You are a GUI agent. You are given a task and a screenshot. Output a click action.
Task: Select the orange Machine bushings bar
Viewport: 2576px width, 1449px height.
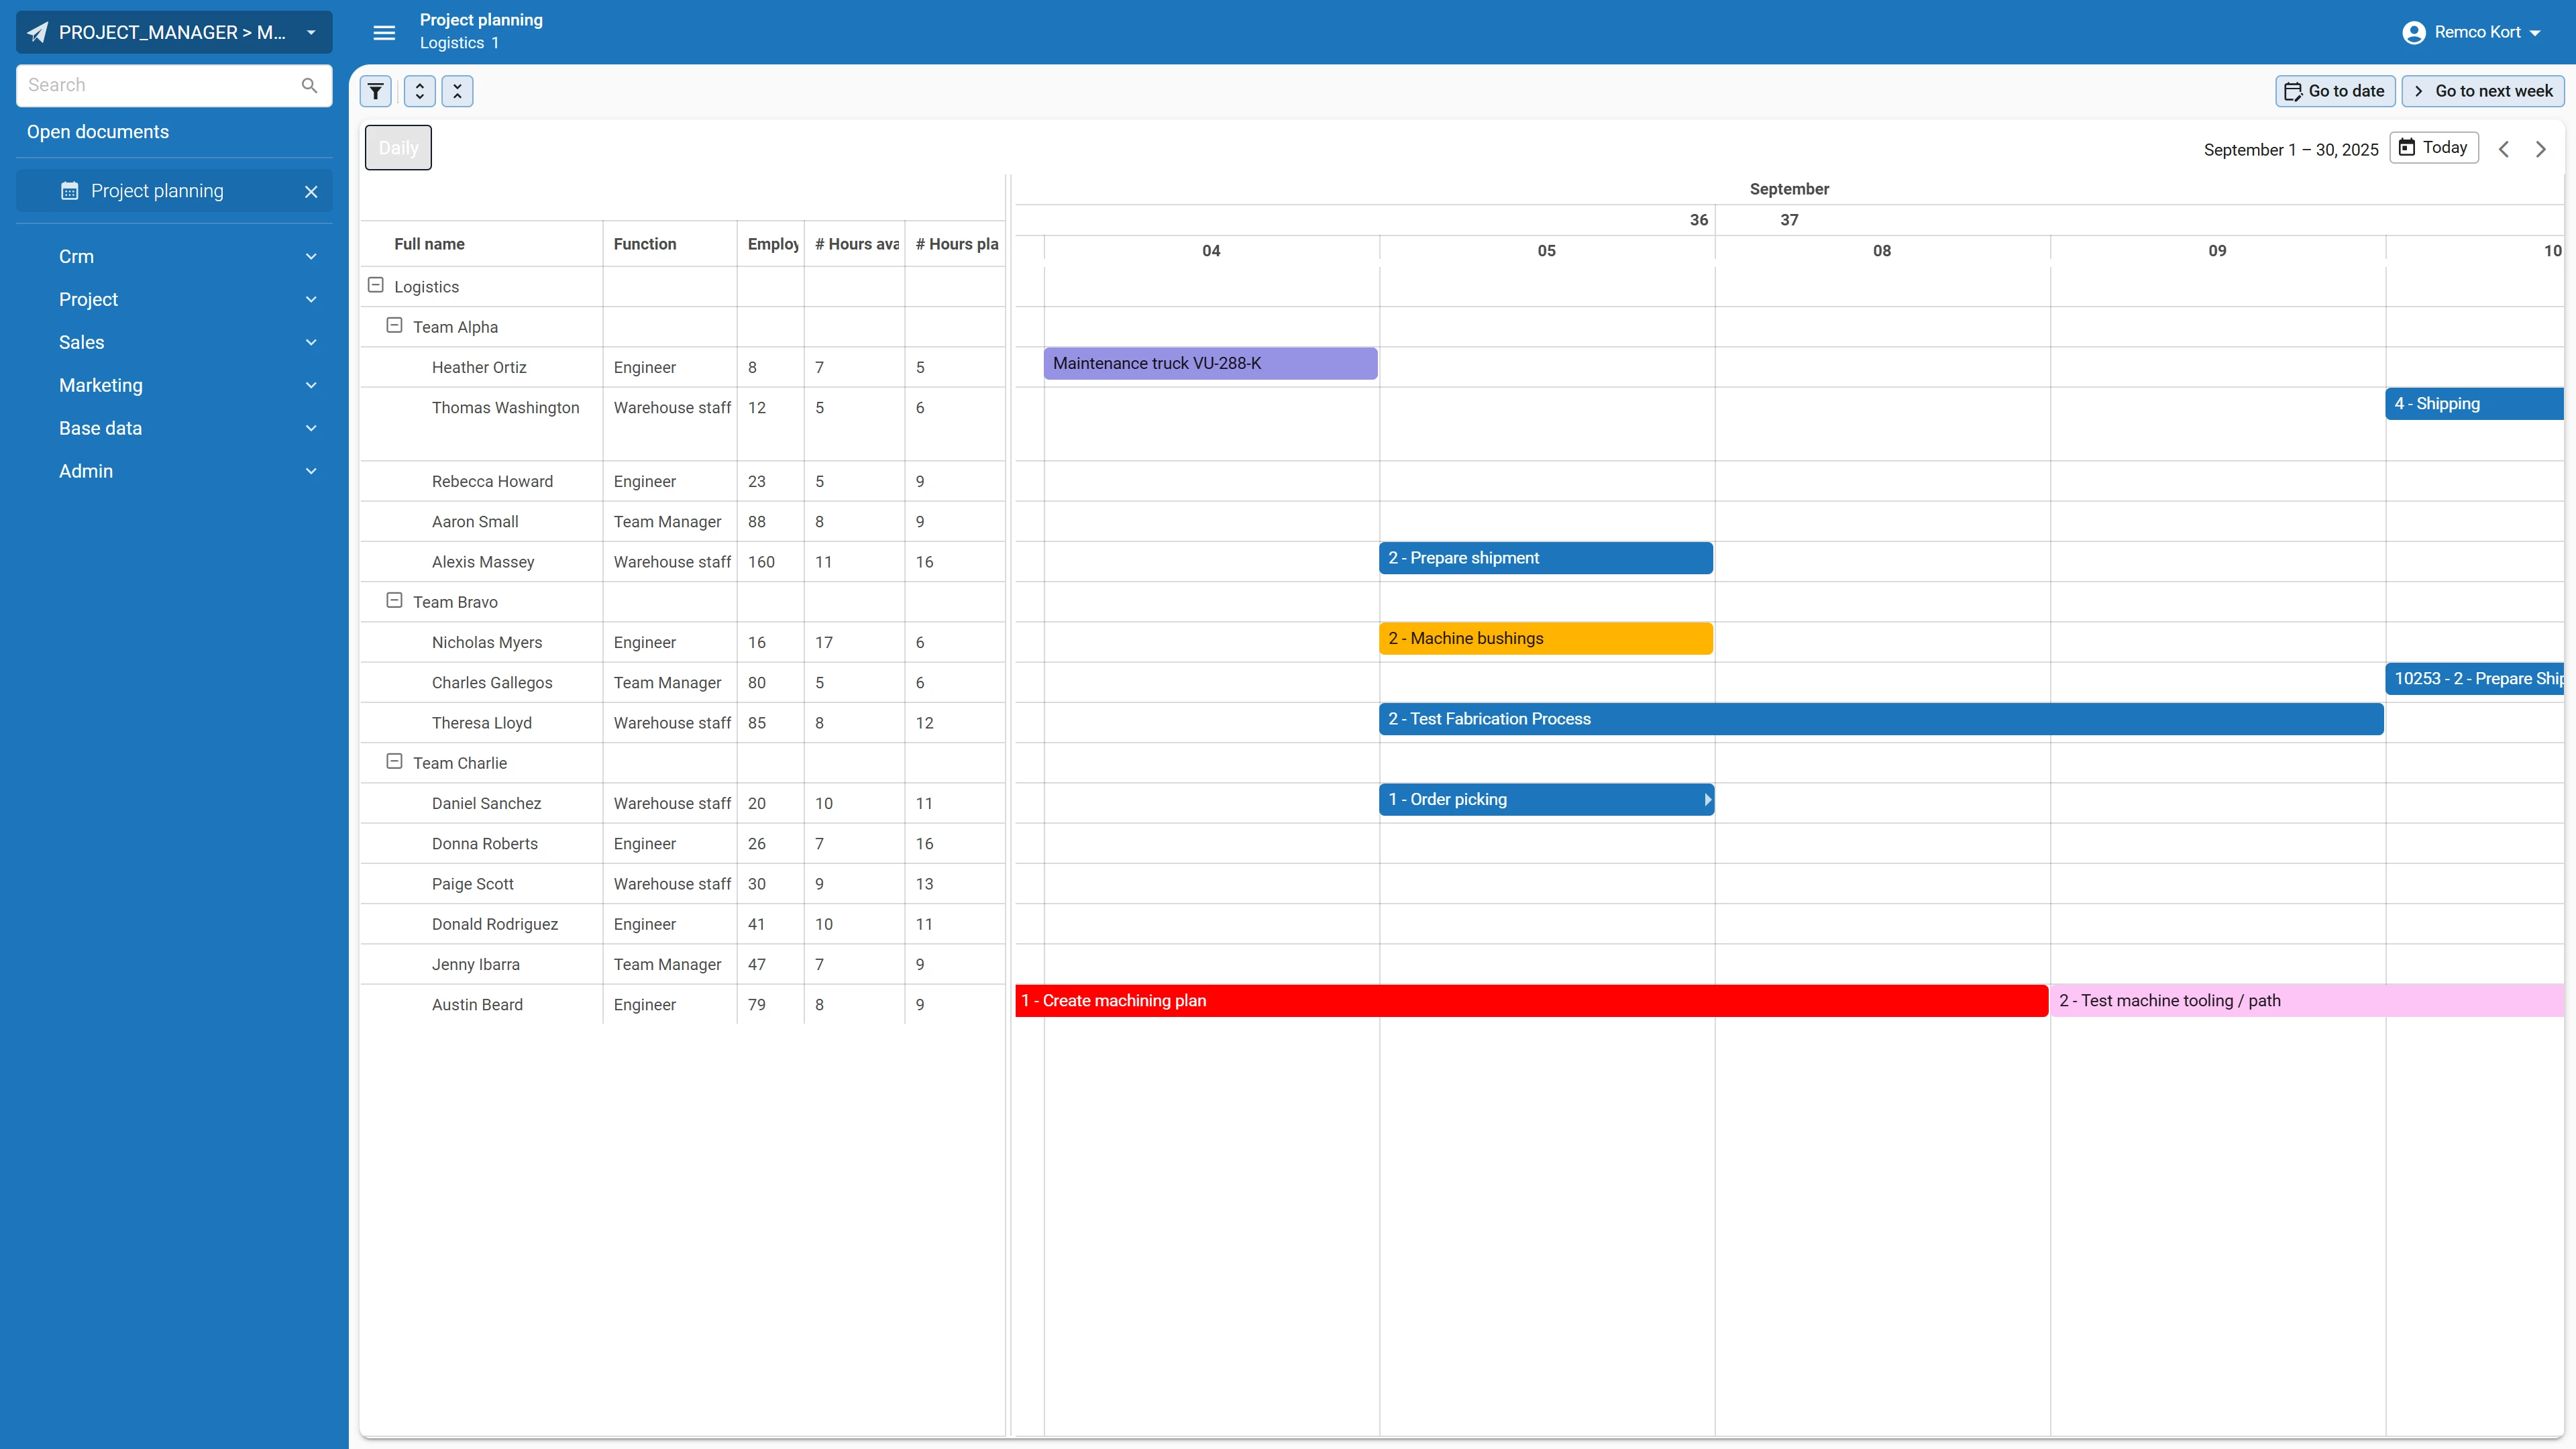coord(1545,638)
